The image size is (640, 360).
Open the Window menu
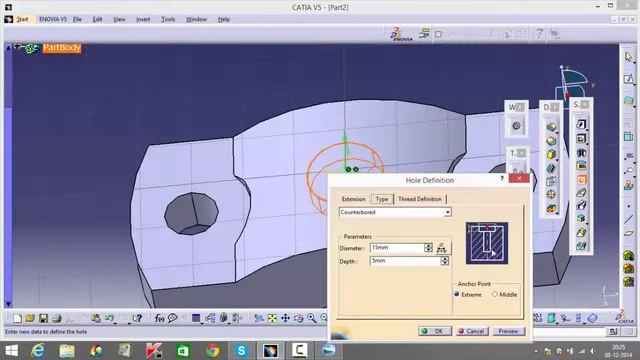pyautogui.click(x=196, y=19)
